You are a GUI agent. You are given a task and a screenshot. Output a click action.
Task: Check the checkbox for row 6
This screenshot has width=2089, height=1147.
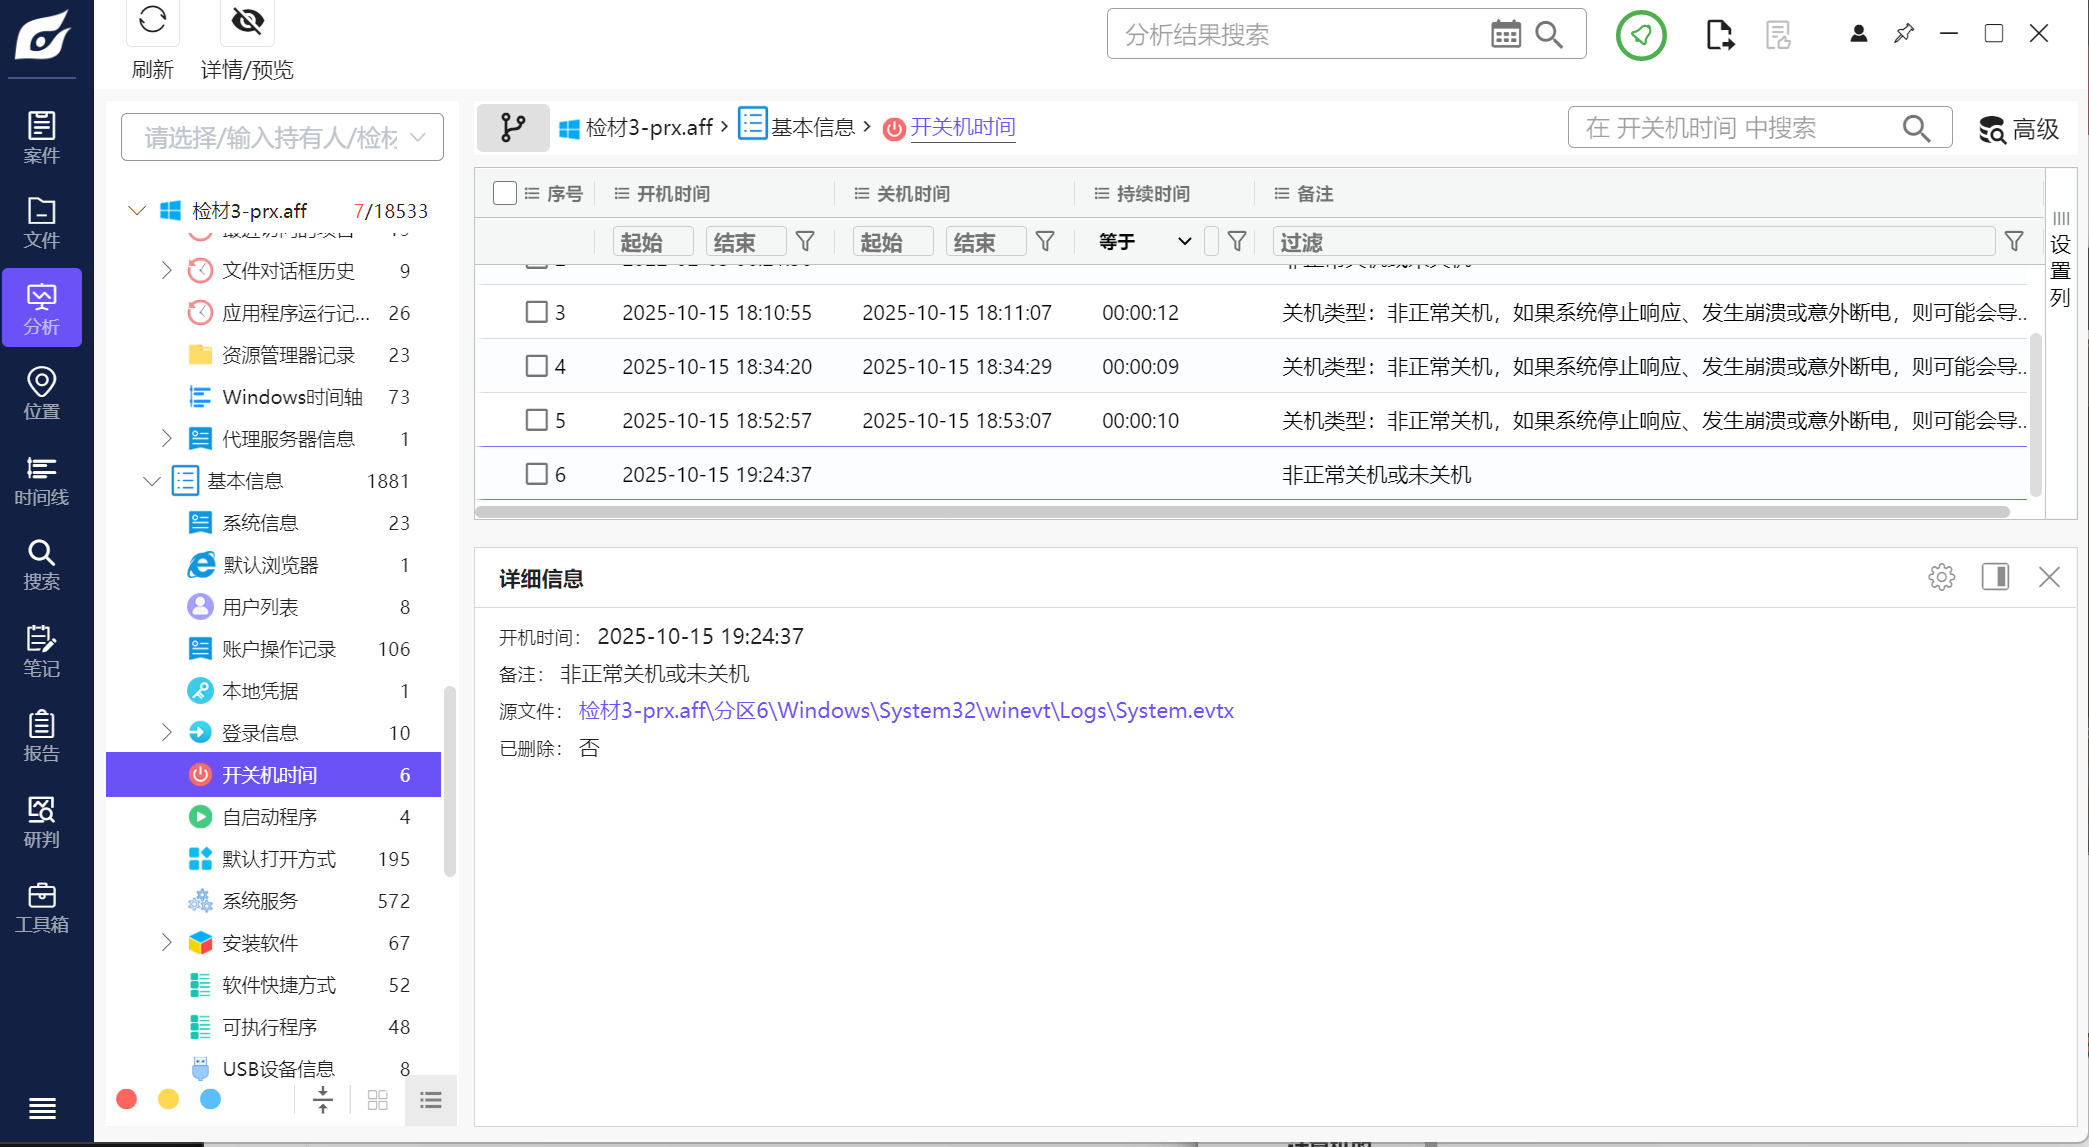pyautogui.click(x=537, y=474)
